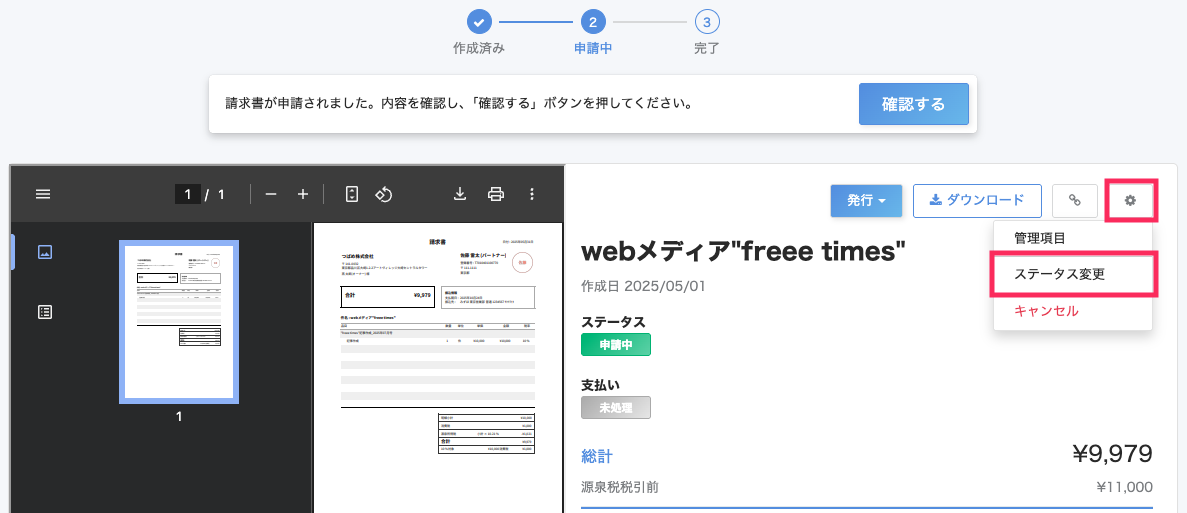
Task: Click the completed step one checkmark
Action: [478, 22]
